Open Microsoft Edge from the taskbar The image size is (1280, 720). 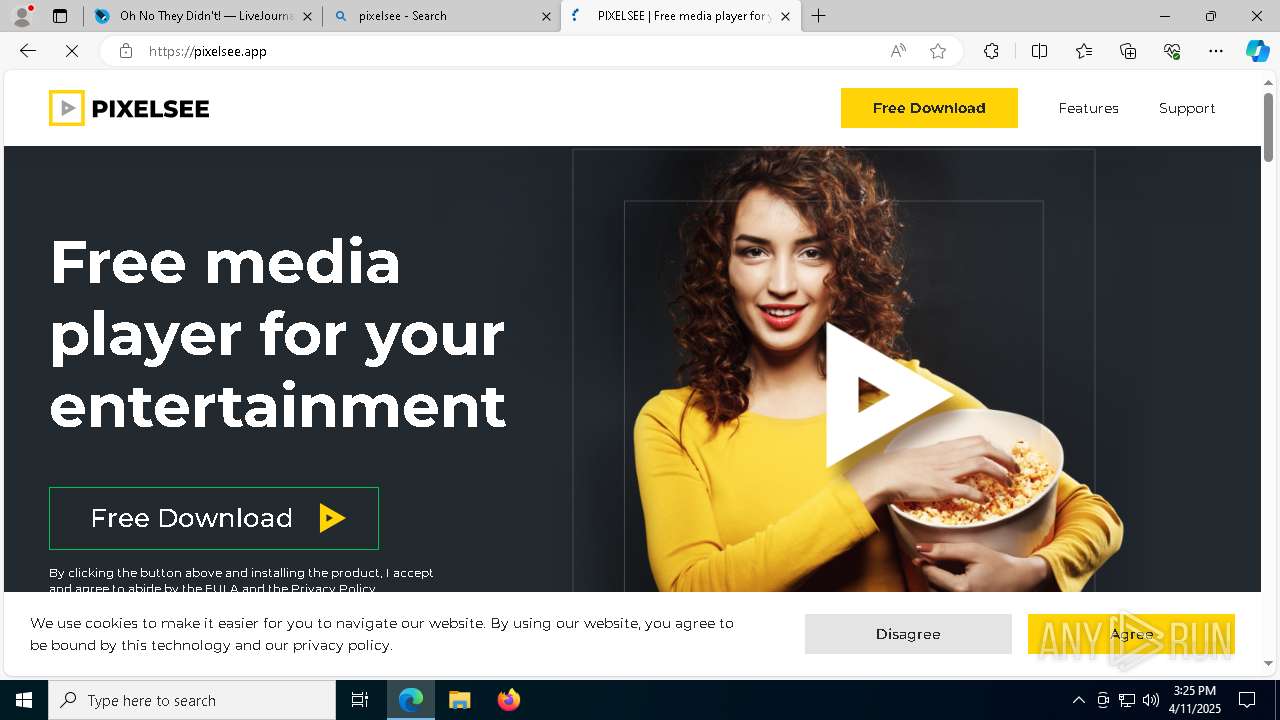click(x=411, y=700)
